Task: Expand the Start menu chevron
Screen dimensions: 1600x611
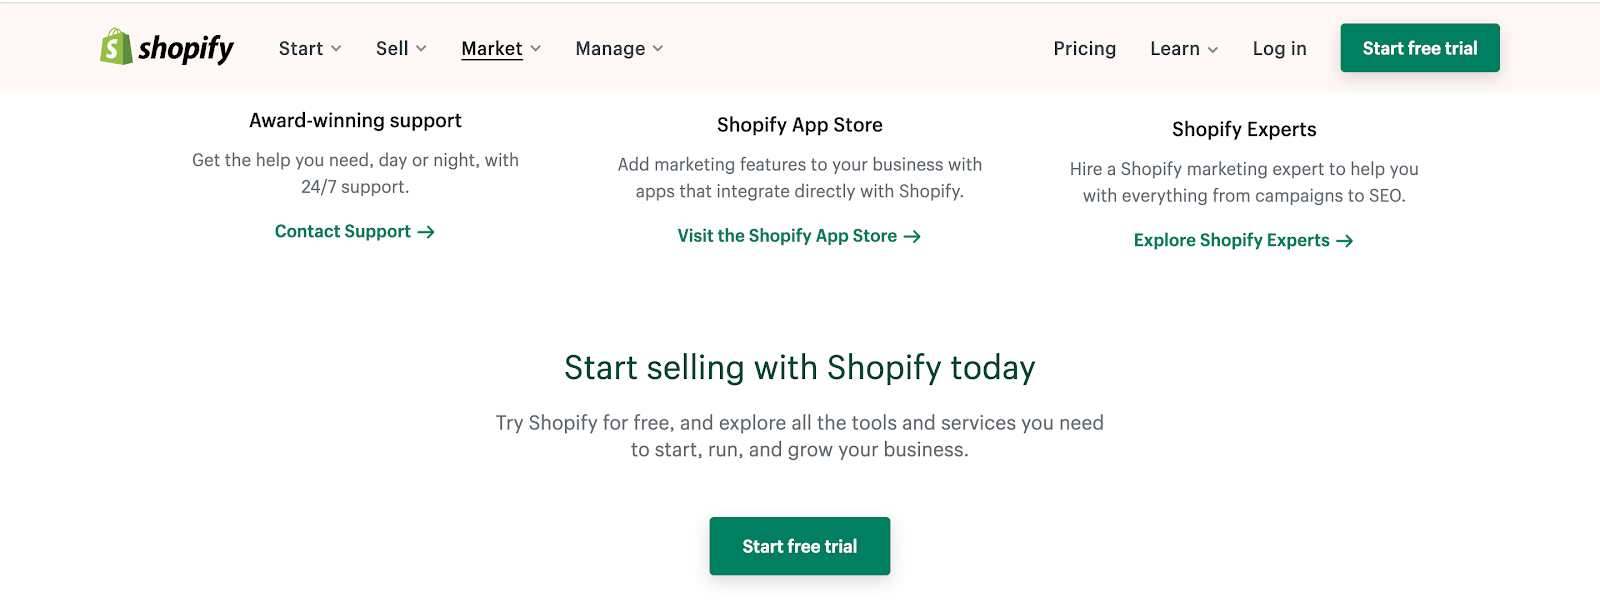Action: tap(336, 49)
